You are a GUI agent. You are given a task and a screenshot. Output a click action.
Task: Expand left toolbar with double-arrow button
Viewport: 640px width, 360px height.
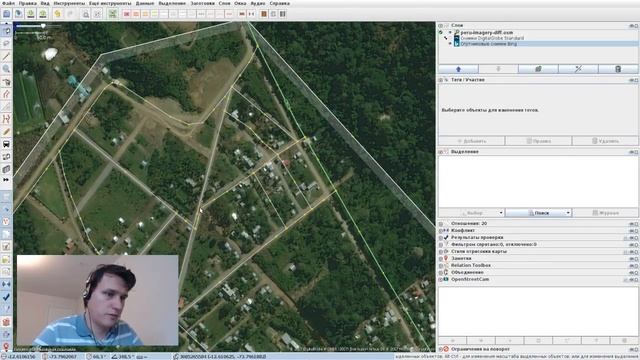click(x=6, y=180)
